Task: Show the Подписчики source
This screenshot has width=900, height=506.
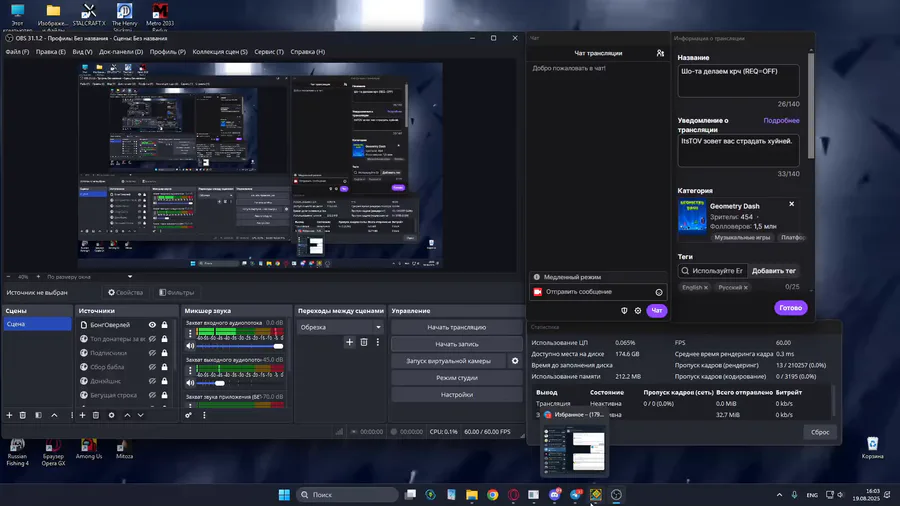Action: click(x=152, y=353)
